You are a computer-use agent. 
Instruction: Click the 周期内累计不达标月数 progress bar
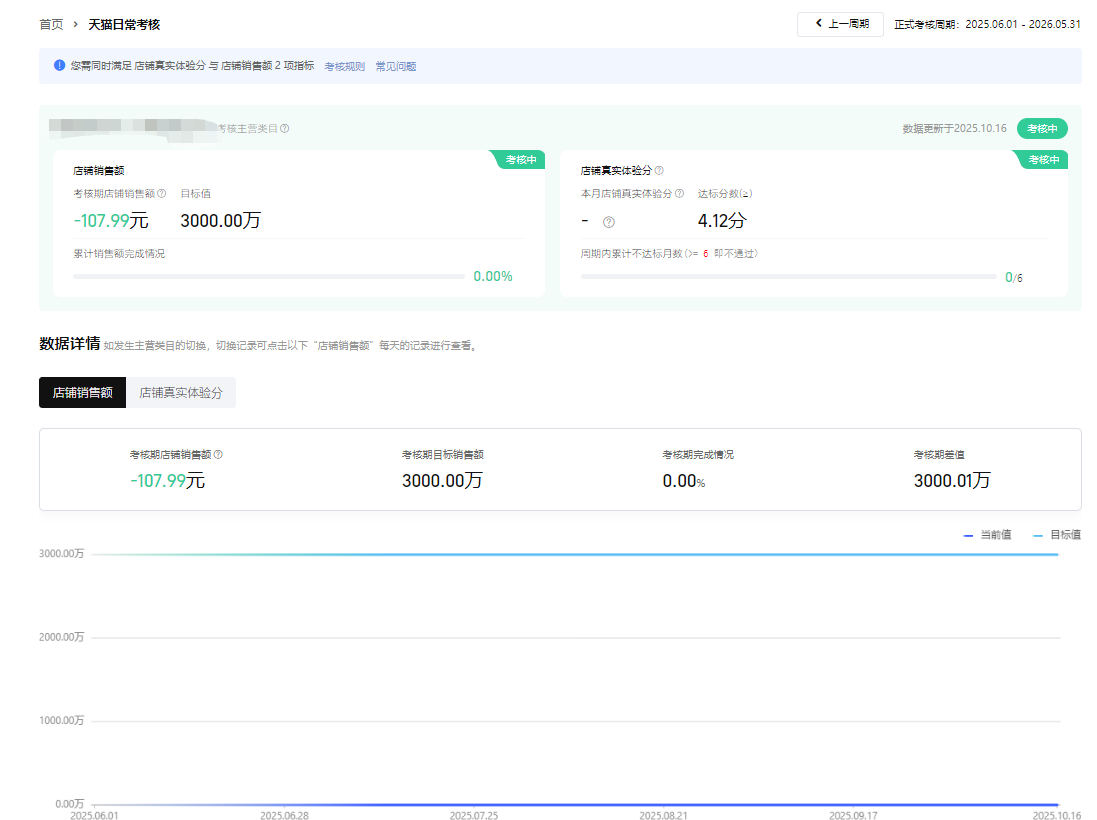pos(788,277)
